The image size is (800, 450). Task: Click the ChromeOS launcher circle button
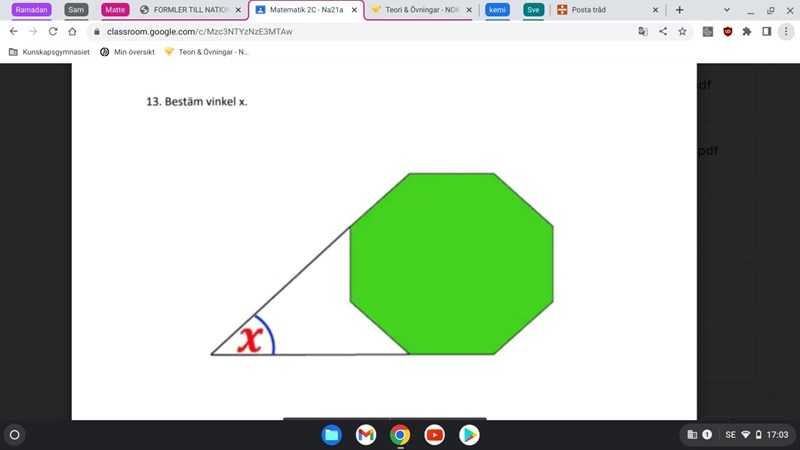pos(14,435)
